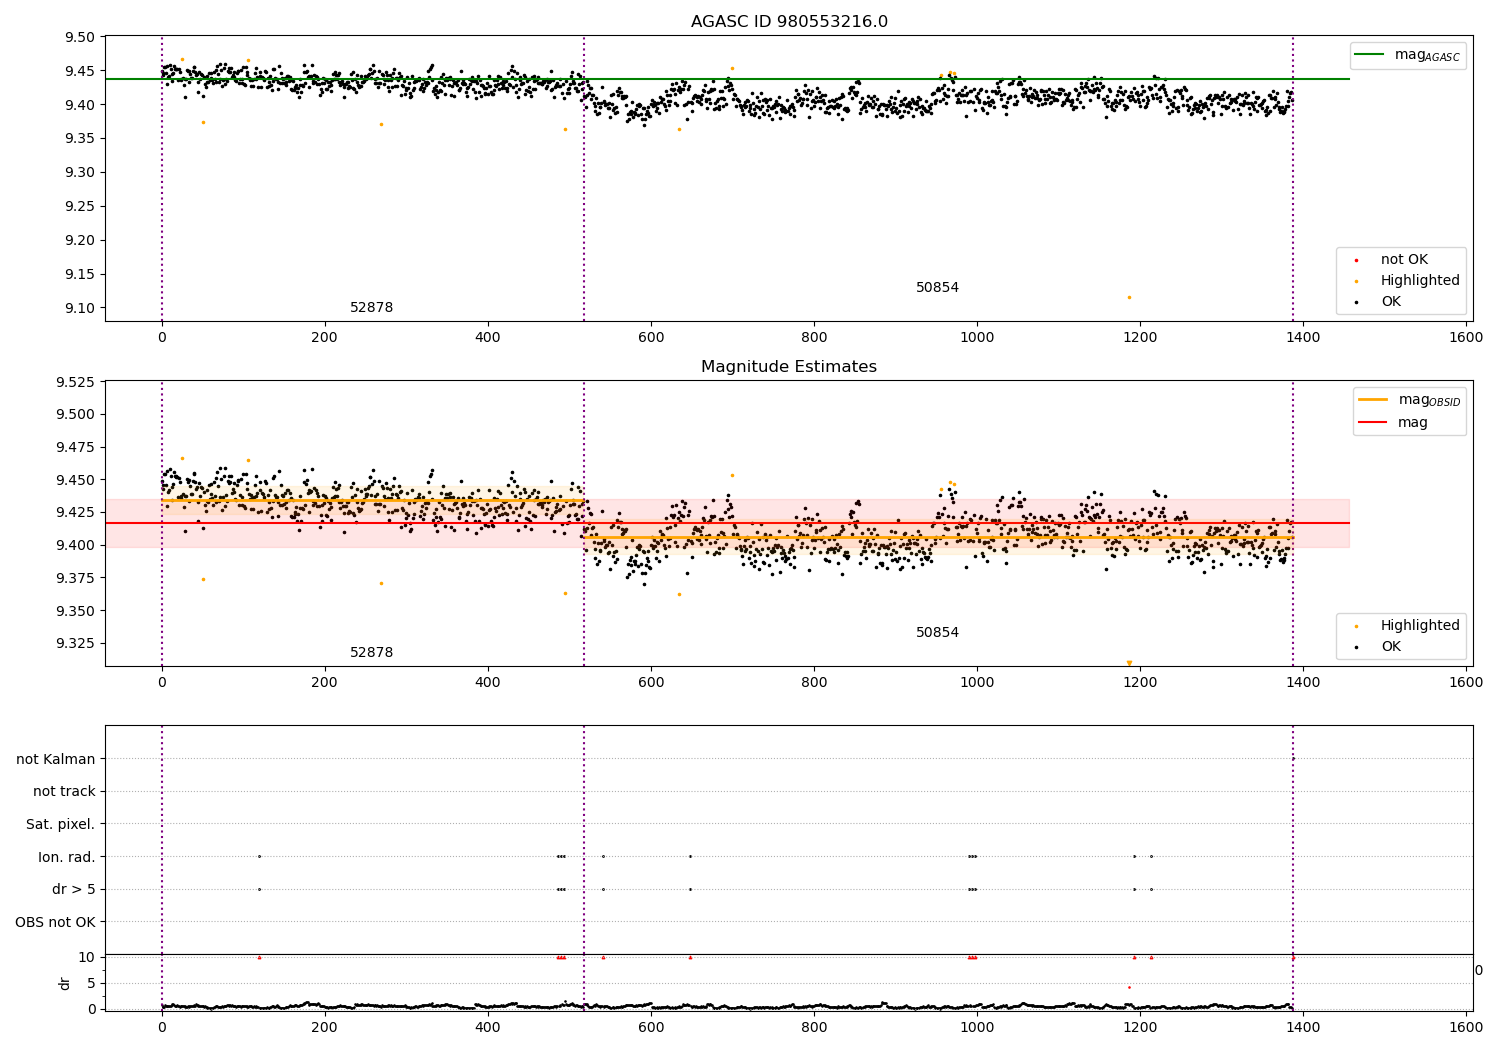Click the 'not Kalman' row label
The width and height of the screenshot is (1500, 1050).
pyautogui.click(x=56, y=760)
